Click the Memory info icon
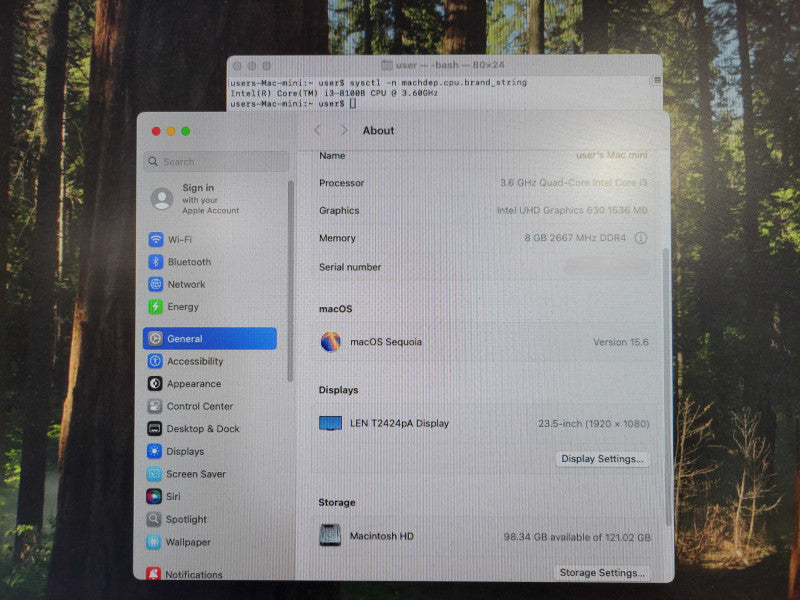This screenshot has width=800, height=600. tap(641, 238)
